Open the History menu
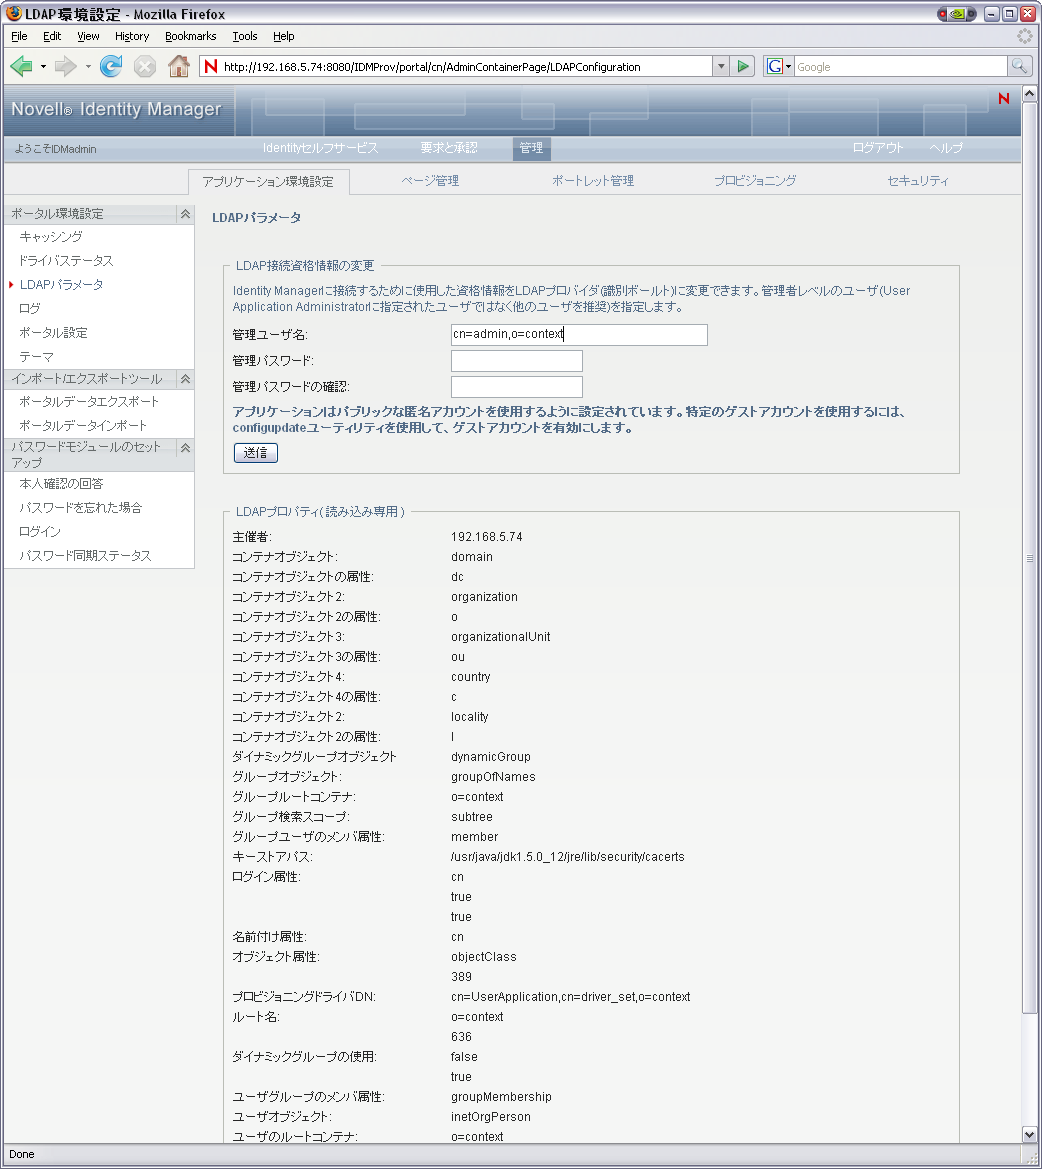 tap(132, 36)
